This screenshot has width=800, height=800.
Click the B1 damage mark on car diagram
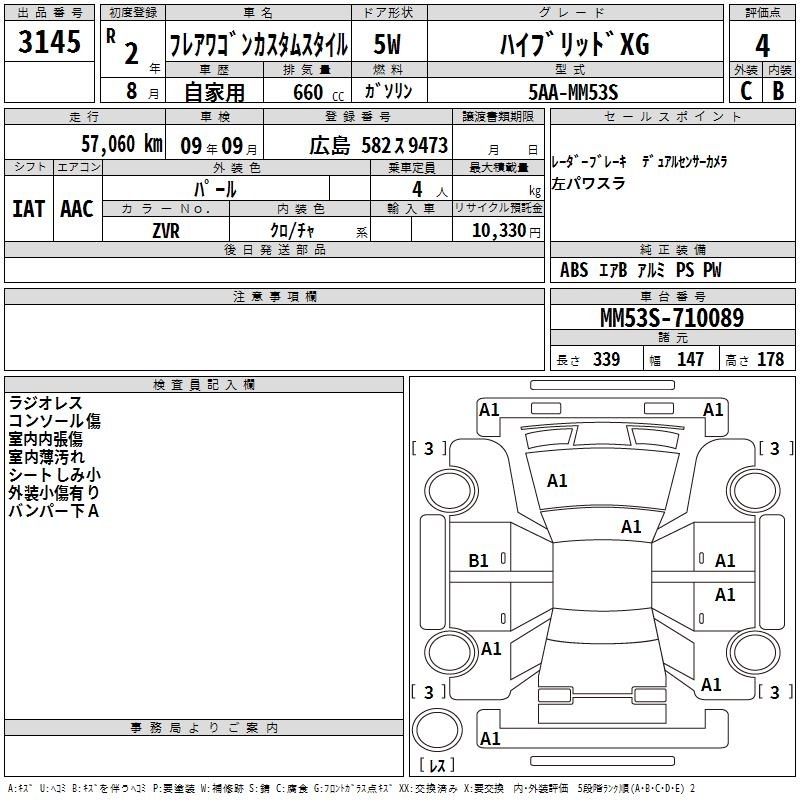click(x=479, y=561)
